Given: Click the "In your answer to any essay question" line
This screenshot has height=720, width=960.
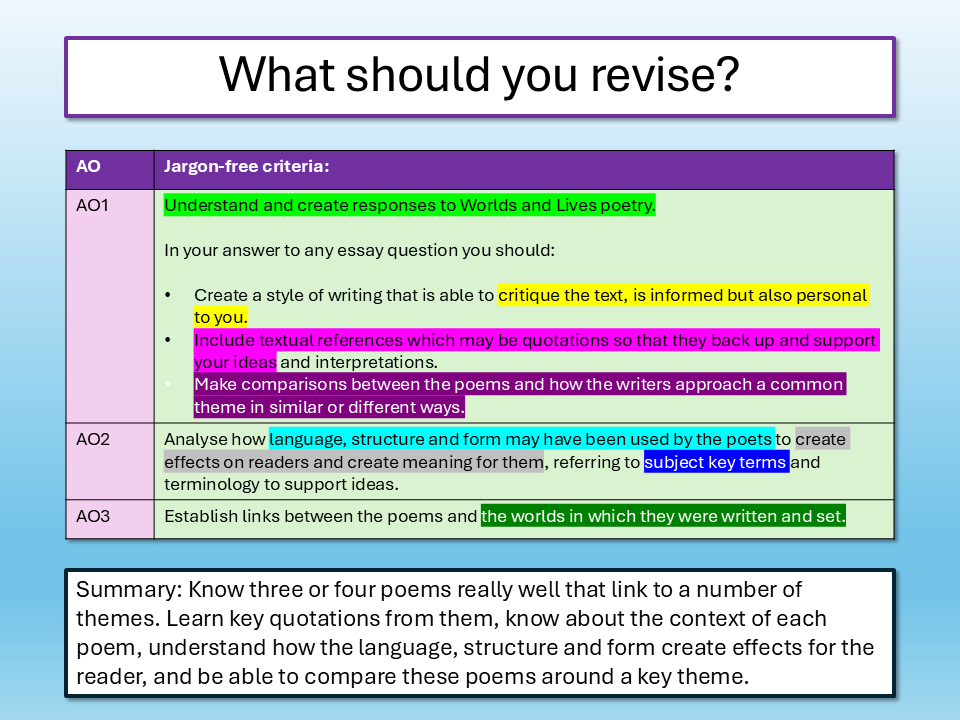Looking at the screenshot, I should click(359, 250).
